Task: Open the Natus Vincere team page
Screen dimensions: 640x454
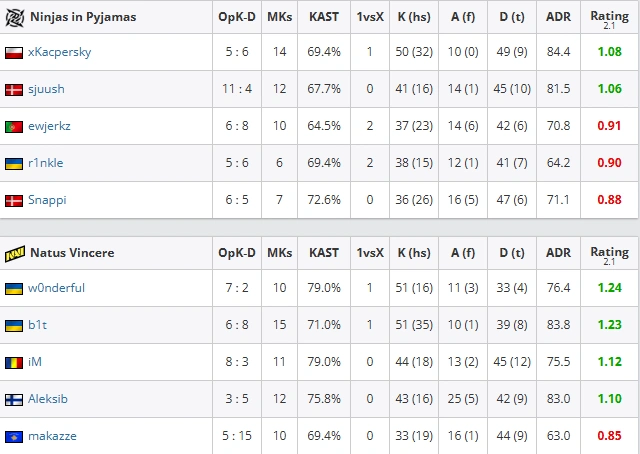Action: pos(72,253)
